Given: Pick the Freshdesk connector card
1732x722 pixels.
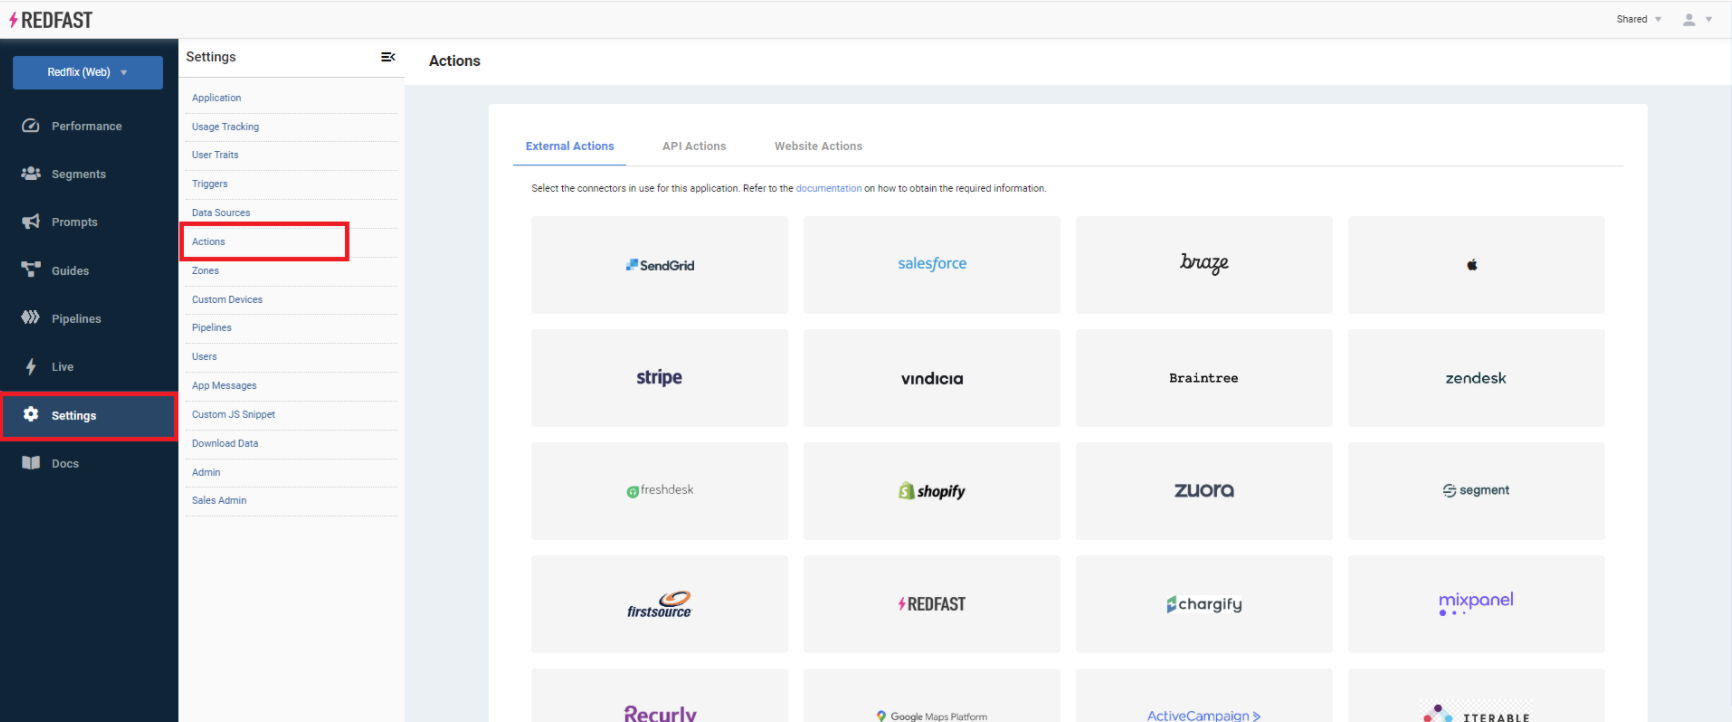Looking at the screenshot, I should pyautogui.click(x=660, y=491).
